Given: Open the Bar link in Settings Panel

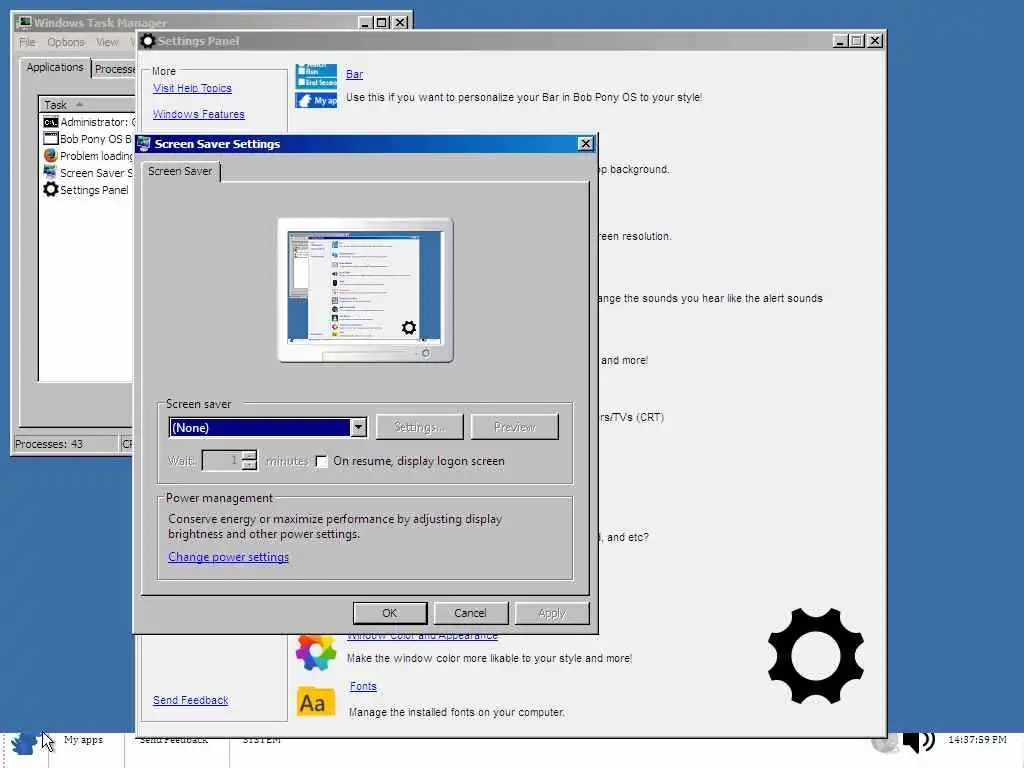Looking at the screenshot, I should point(355,74).
